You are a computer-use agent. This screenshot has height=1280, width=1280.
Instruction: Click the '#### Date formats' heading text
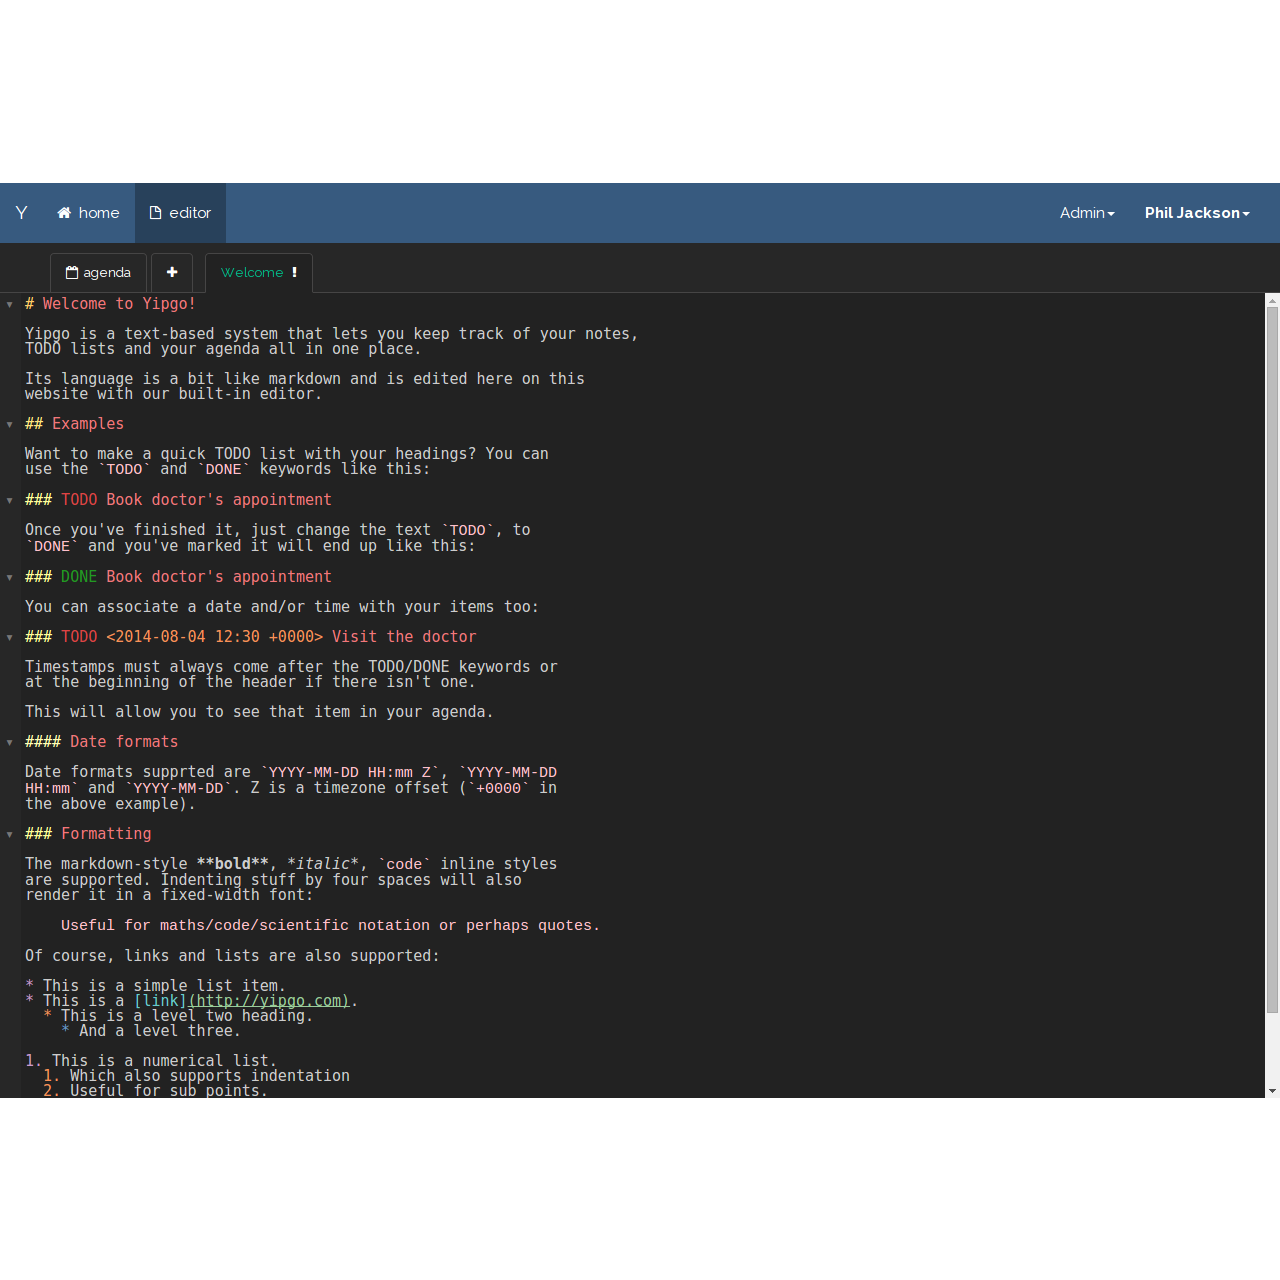(x=101, y=742)
